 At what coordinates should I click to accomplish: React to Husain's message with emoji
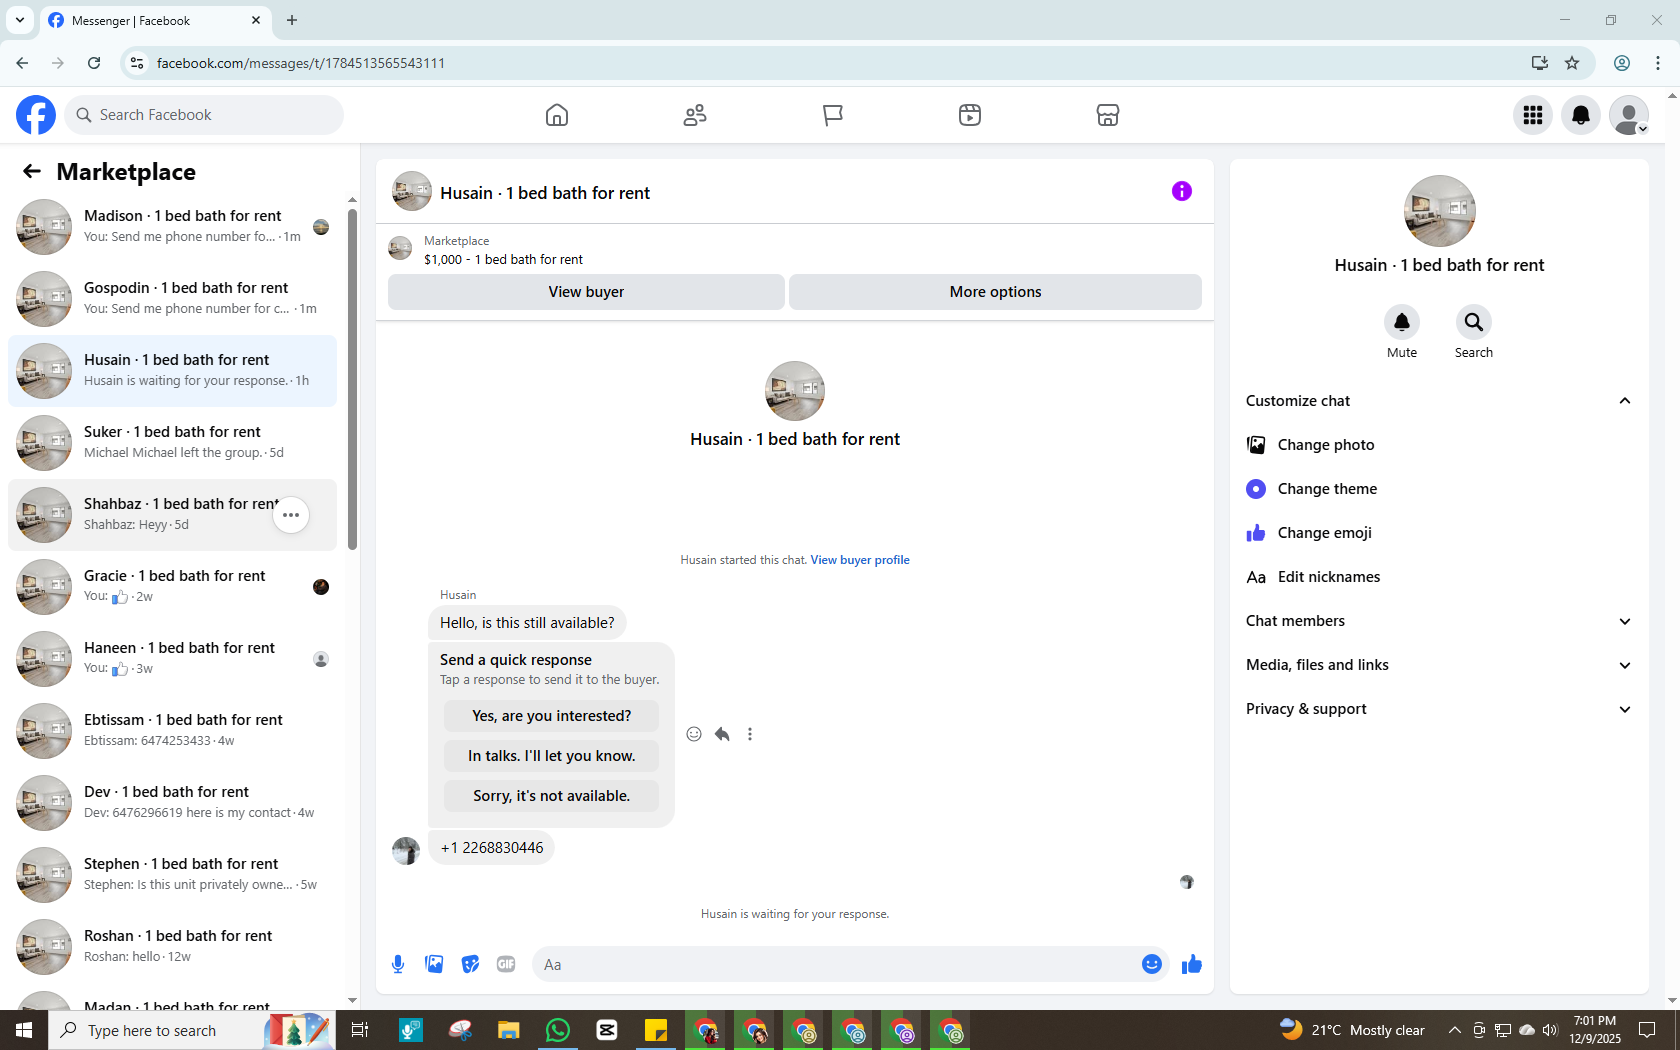pos(694,734)
